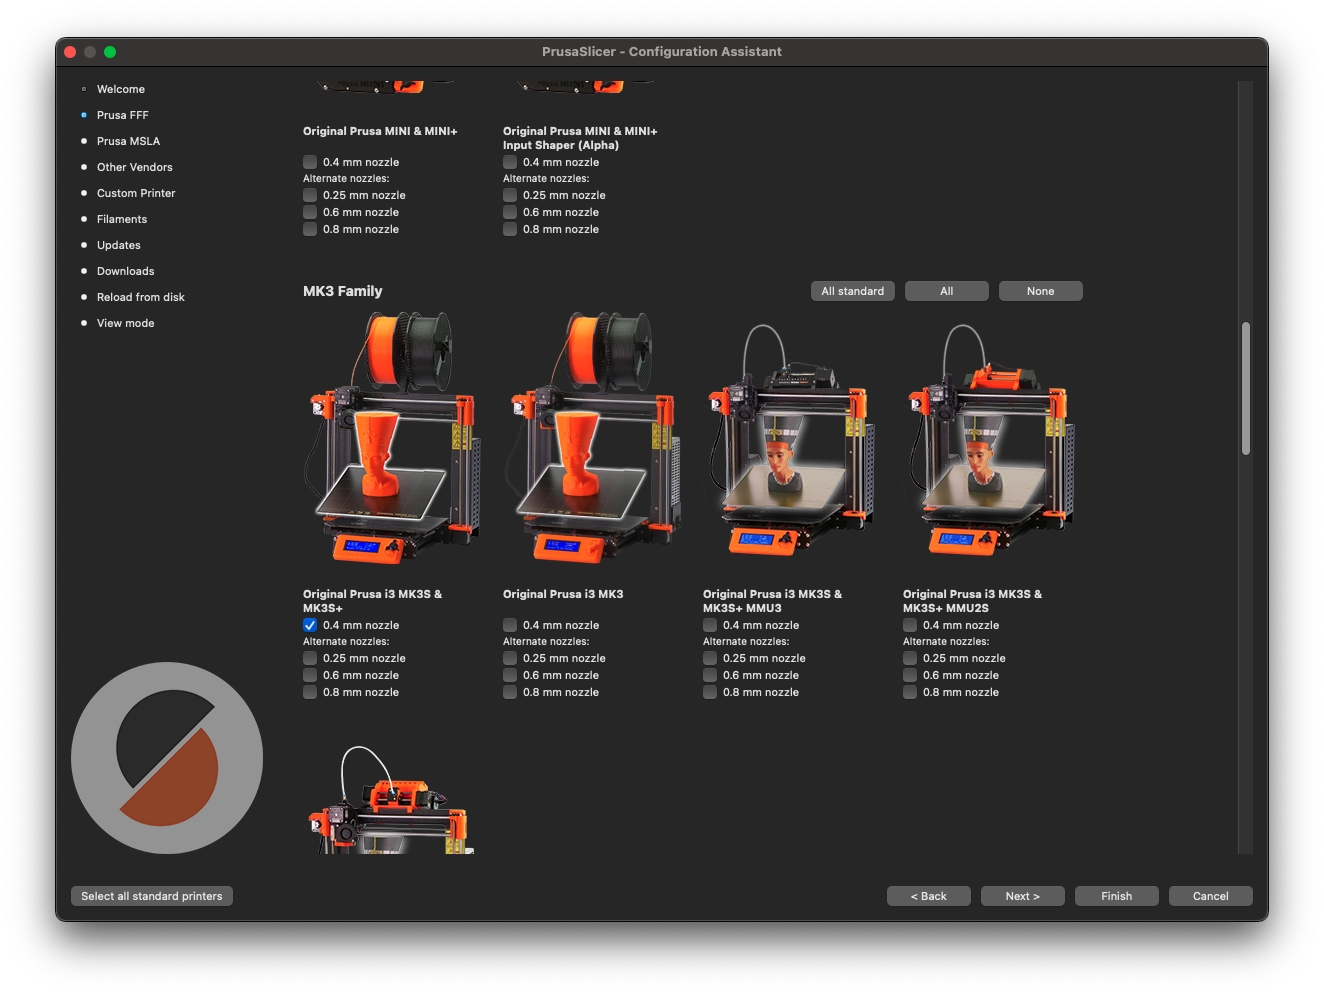
Task: Check 0.4 mm nozzle for MK3S+ MMU3
Action: click(x=710, y=625)
